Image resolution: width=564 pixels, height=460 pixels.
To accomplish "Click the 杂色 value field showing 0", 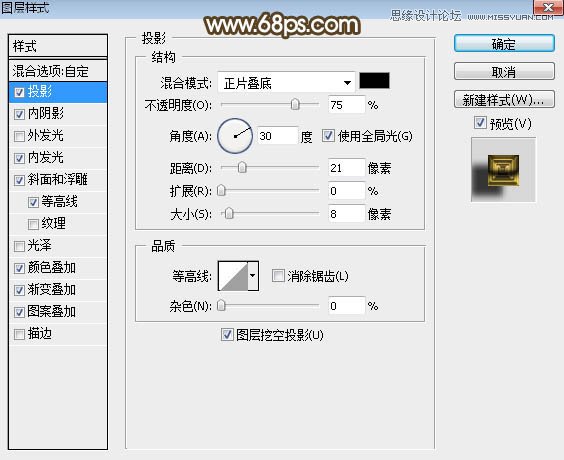I will 347,306.
